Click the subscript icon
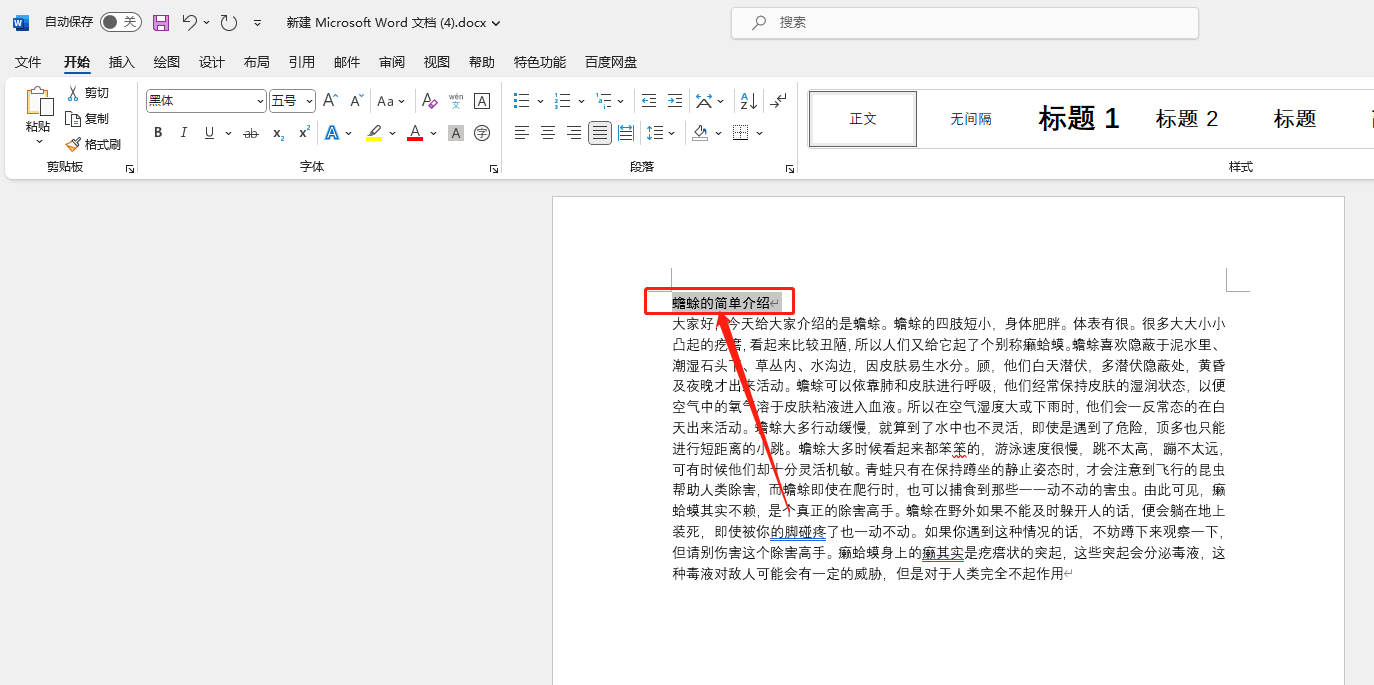Screen dimensions: 1374x685 (277, 132)
